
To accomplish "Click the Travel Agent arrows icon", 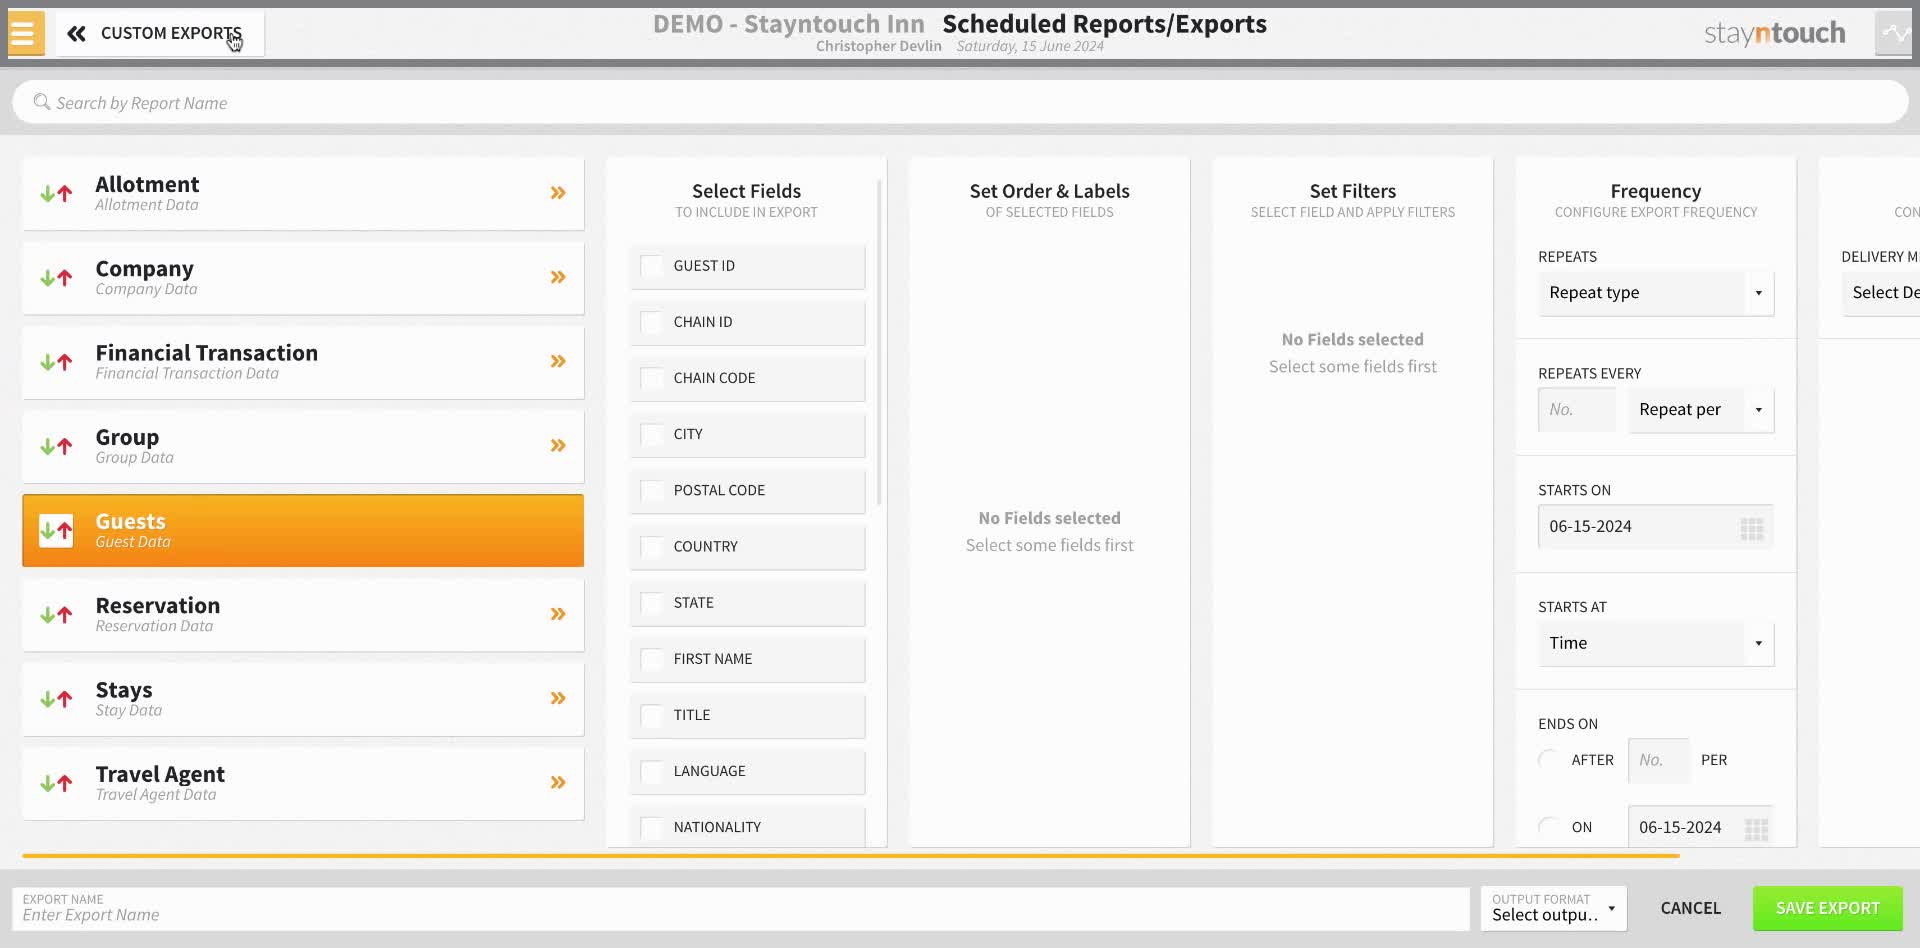I will click(x=56, y=783).
